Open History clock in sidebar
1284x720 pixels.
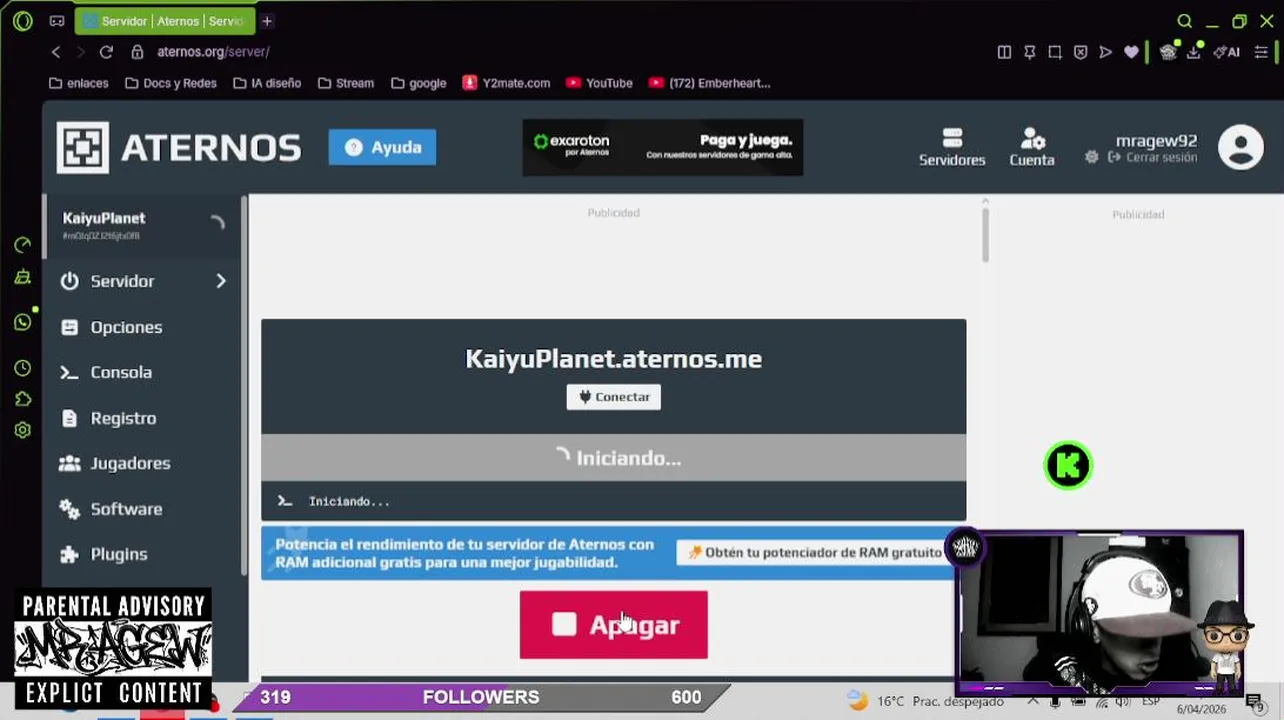(x=22, y=369)
